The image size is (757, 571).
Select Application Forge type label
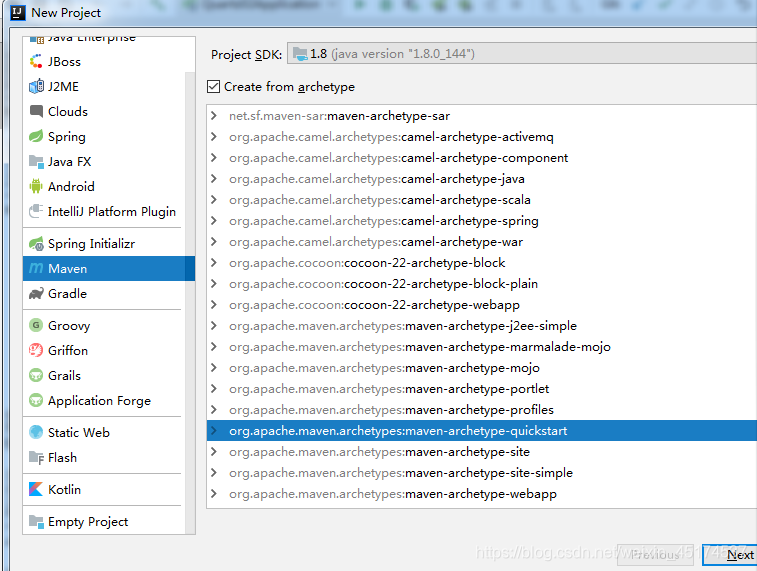tap(99, 401)
